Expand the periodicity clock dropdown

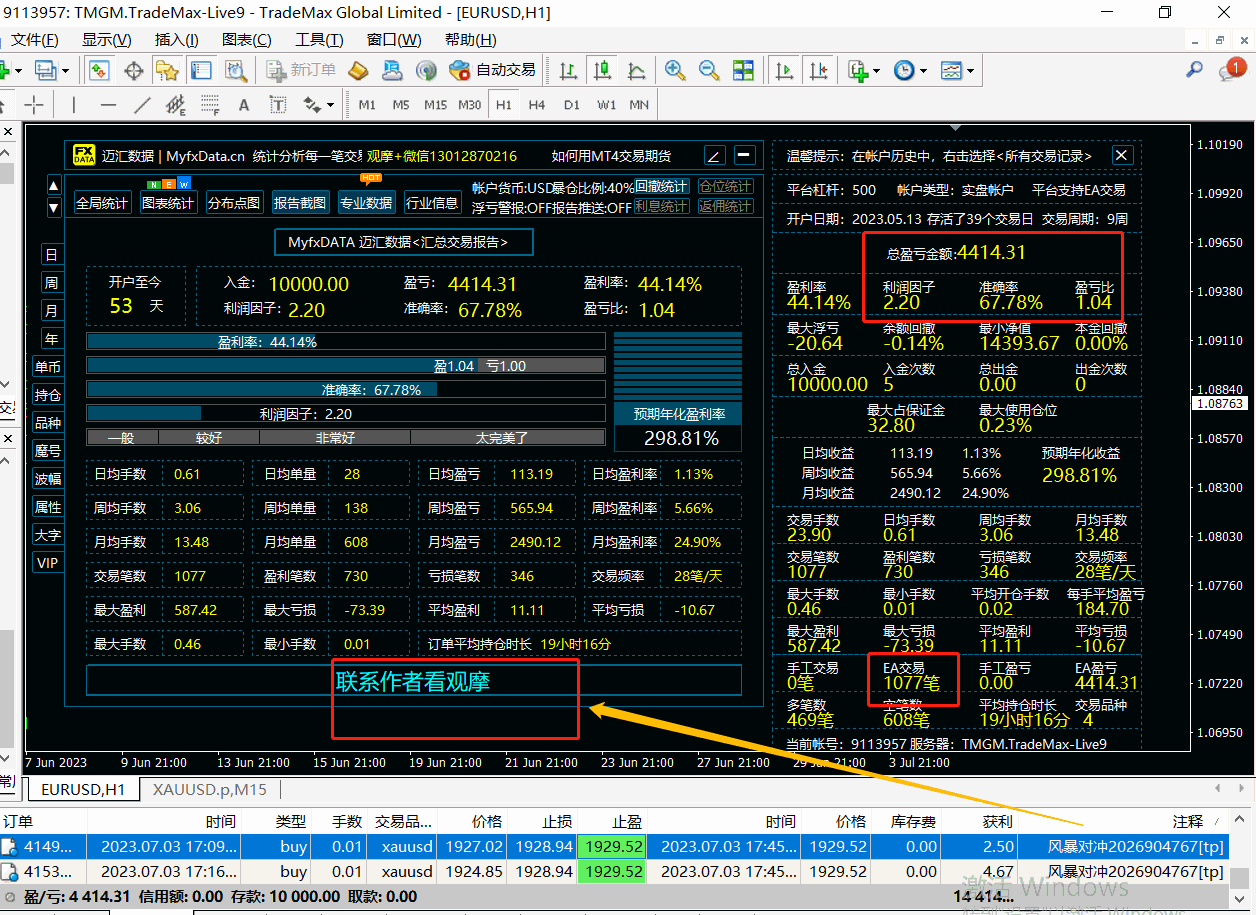923,71
